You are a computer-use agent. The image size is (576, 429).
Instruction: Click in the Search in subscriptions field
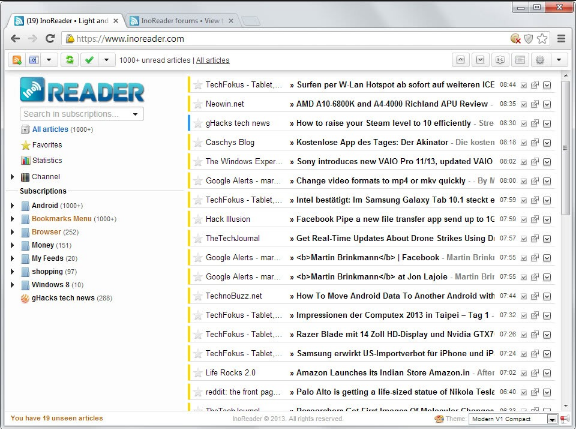pos(76,114)
